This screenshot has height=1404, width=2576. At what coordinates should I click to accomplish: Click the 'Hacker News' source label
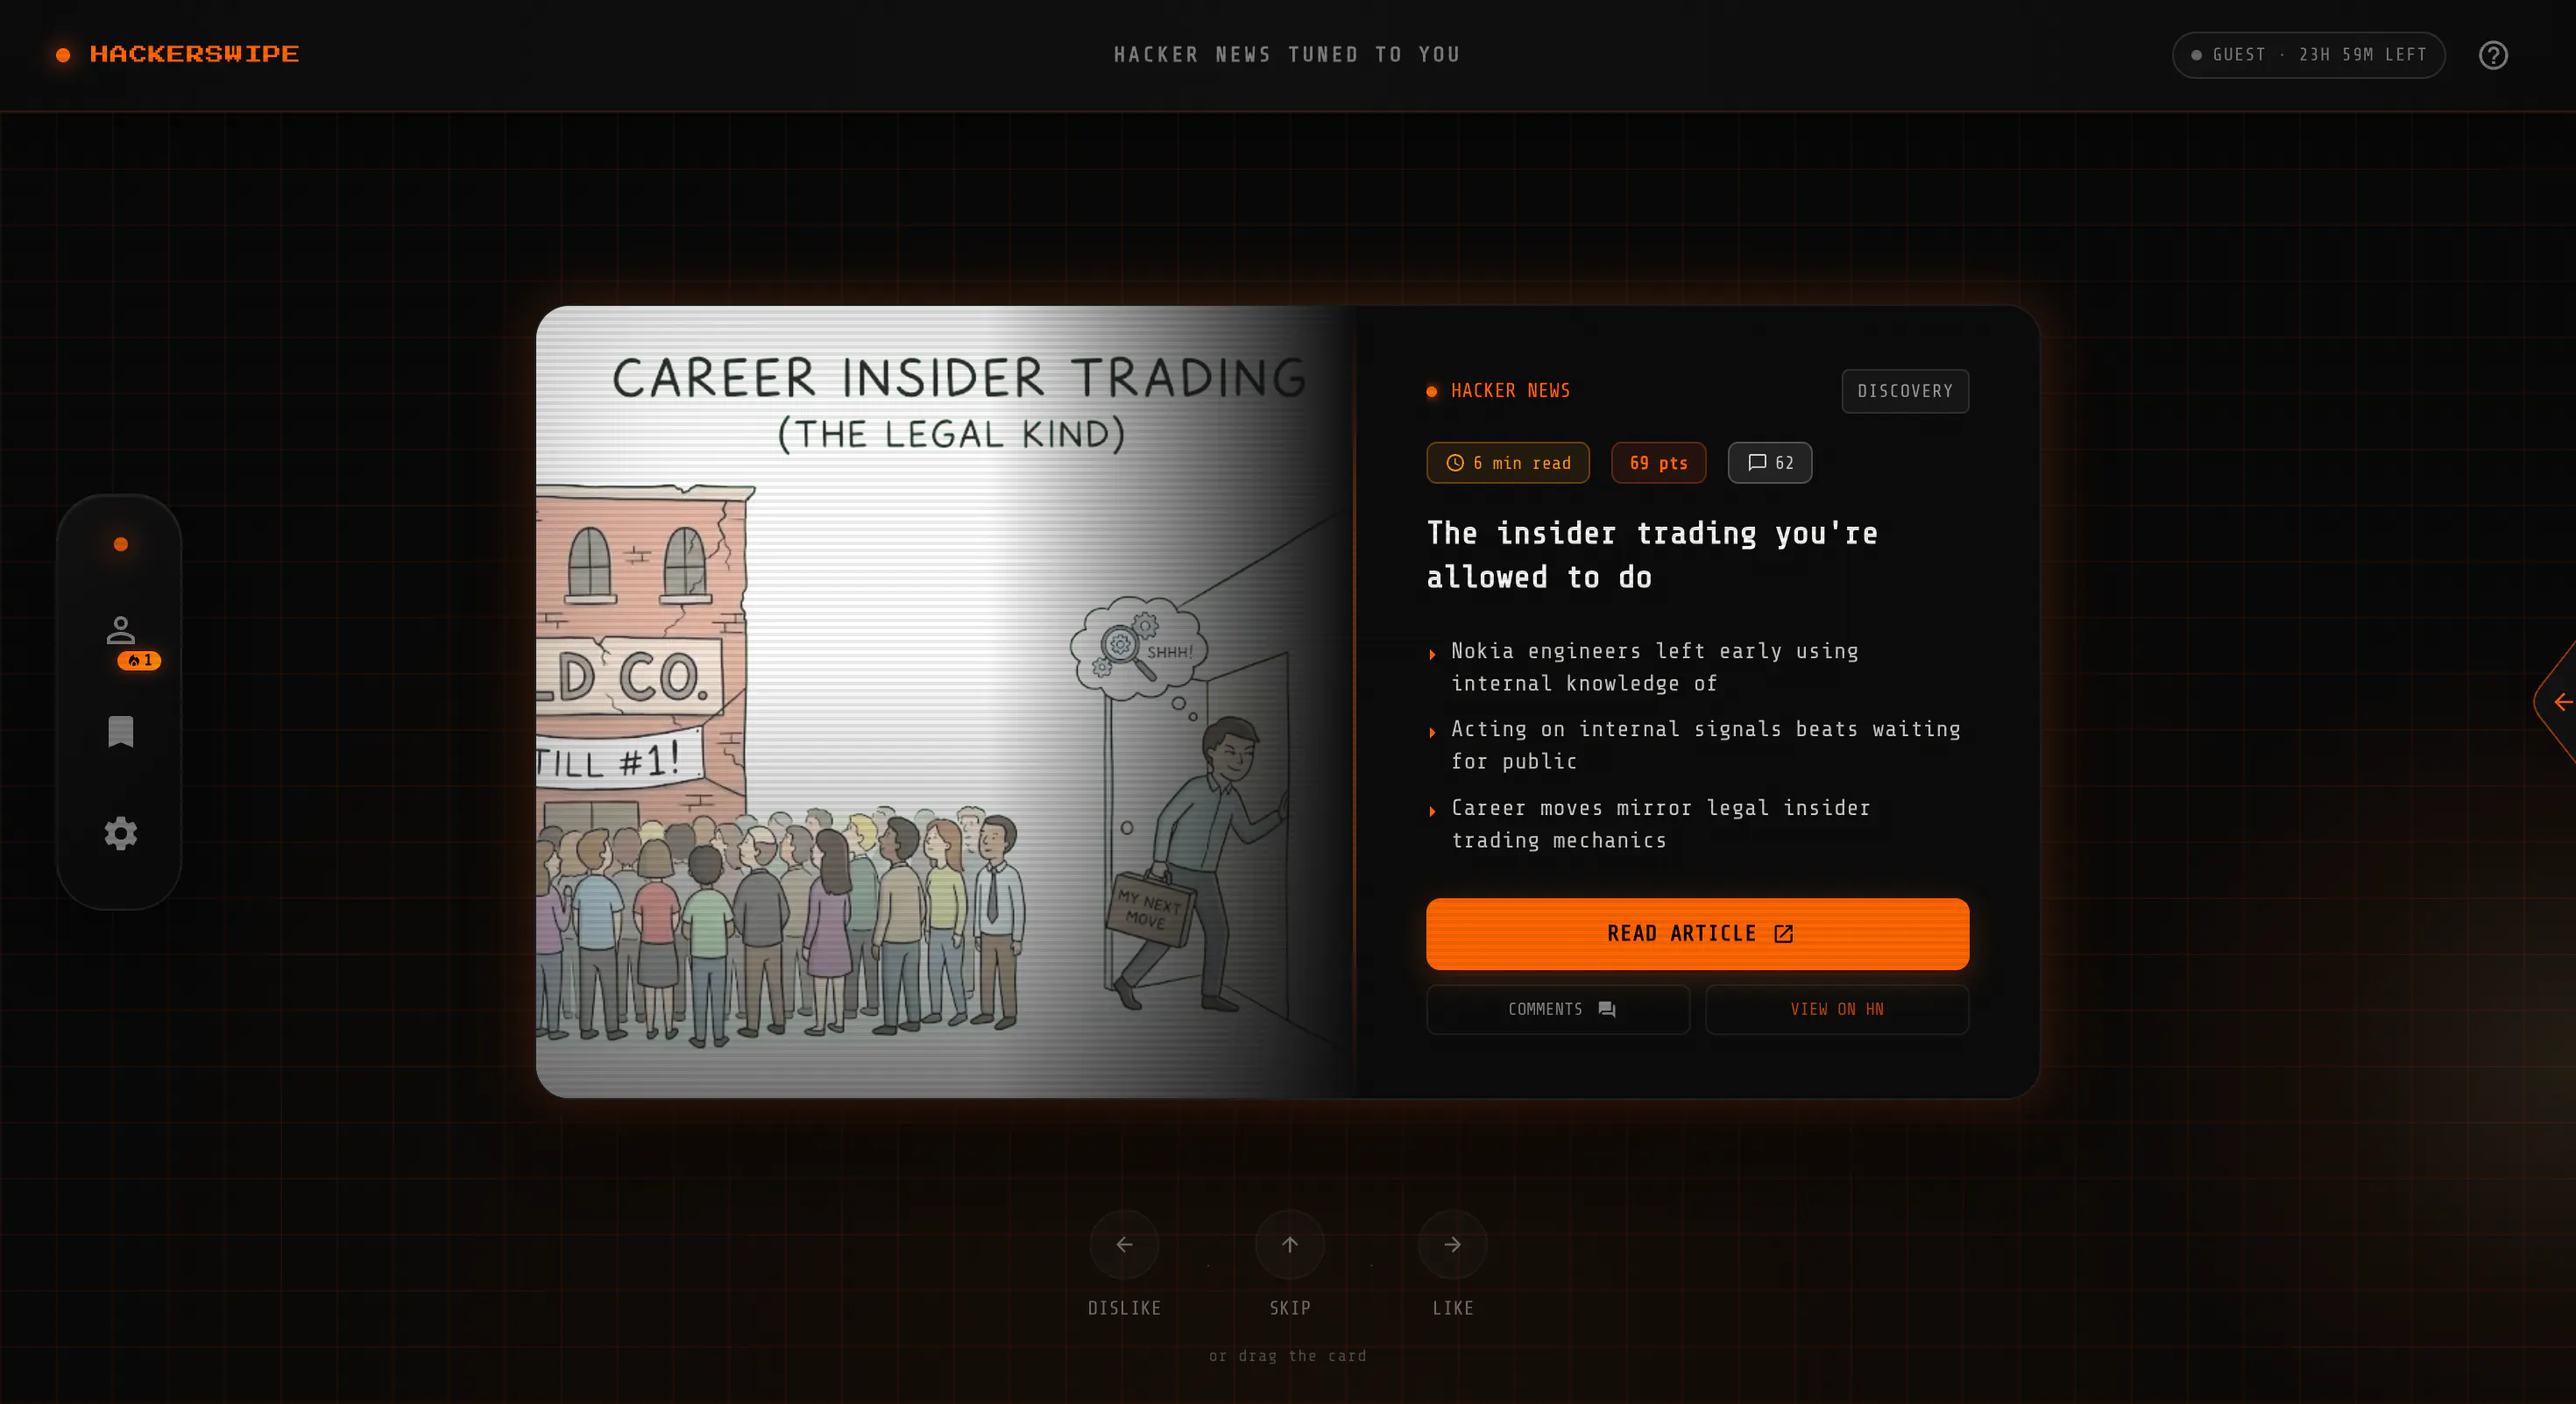coord(1509,391)
